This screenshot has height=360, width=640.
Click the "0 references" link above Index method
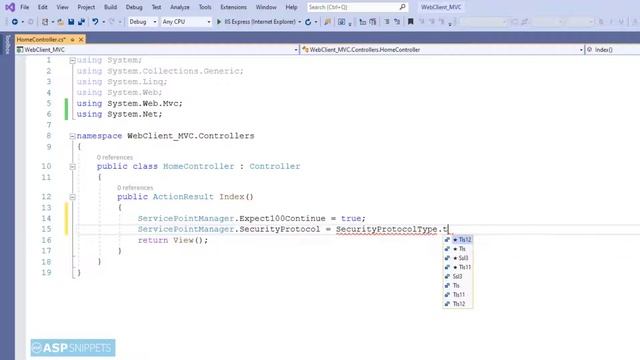coord(135,188)
